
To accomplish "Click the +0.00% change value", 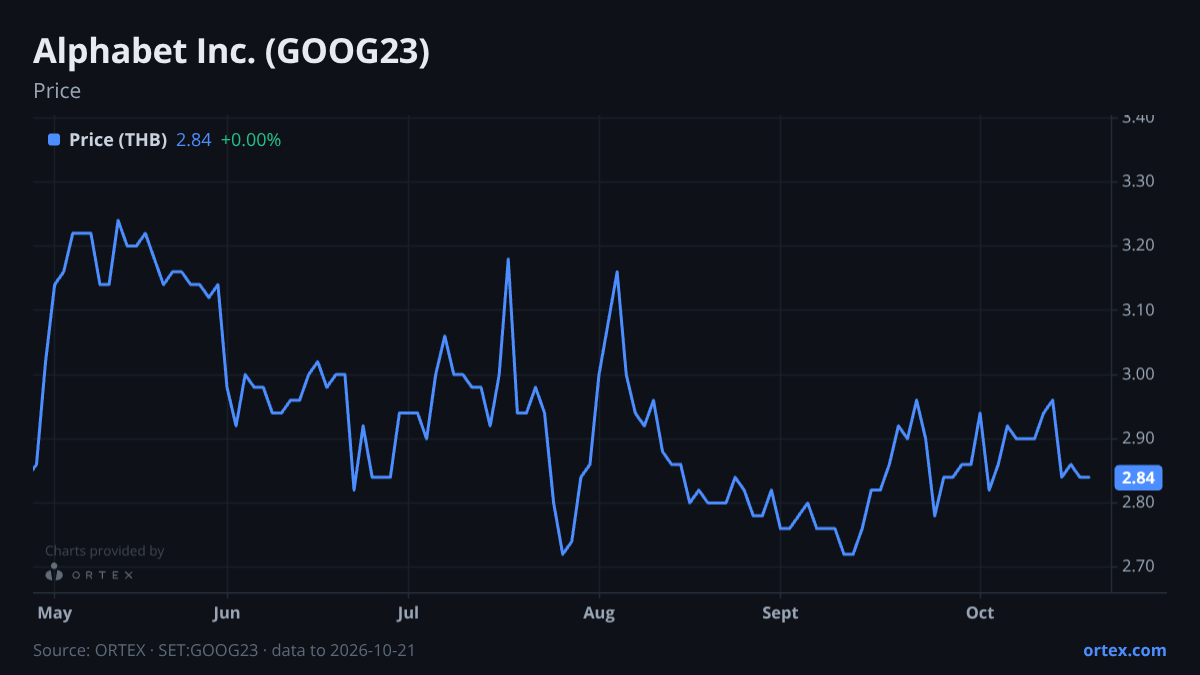I will (251, 140).
